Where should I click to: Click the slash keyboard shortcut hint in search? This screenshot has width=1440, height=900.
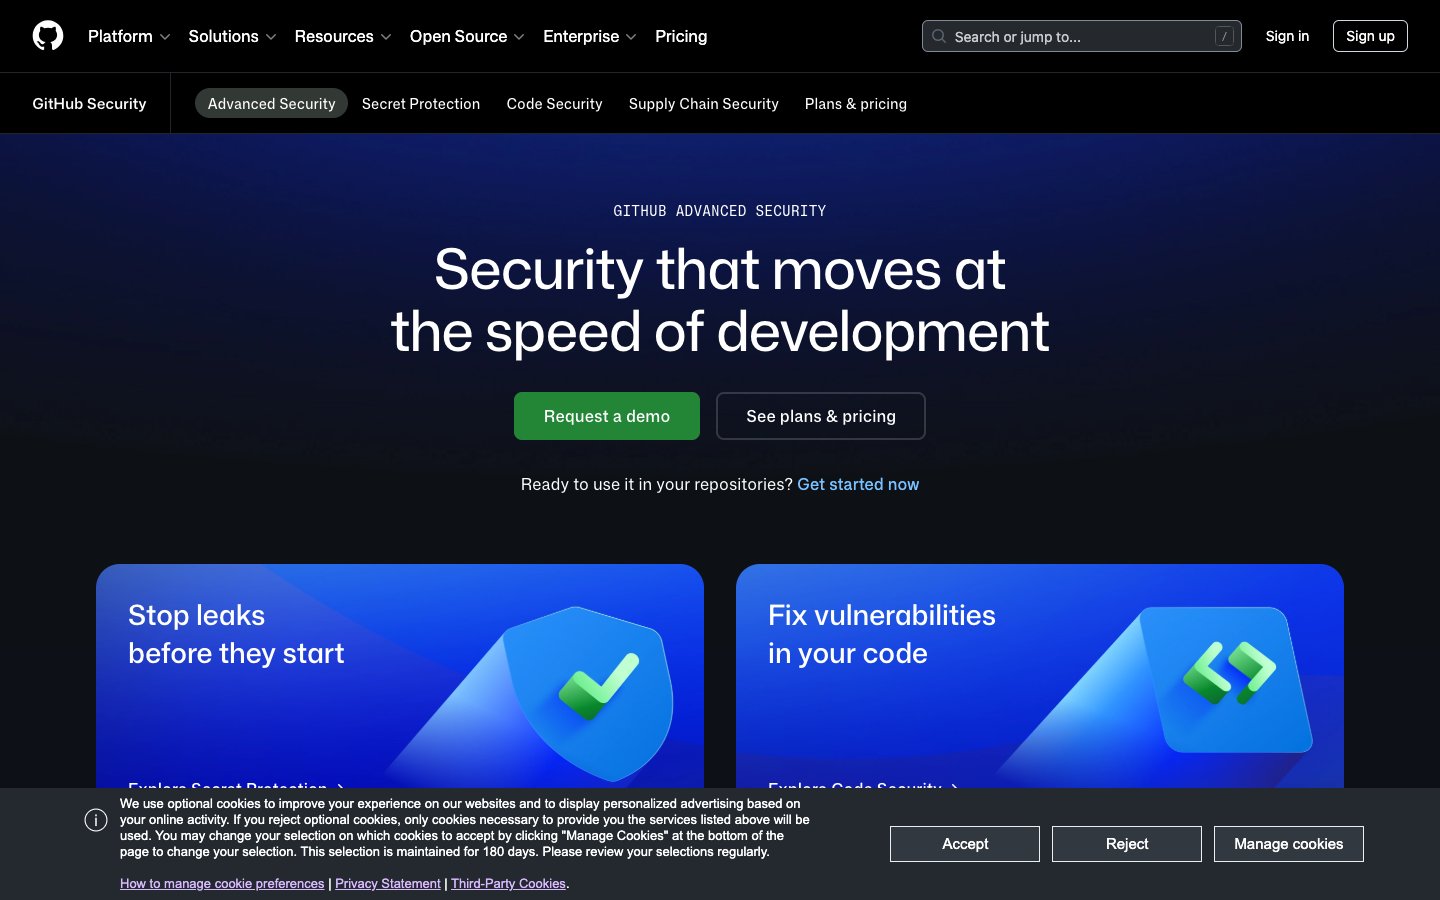(x=1224, y=34)
